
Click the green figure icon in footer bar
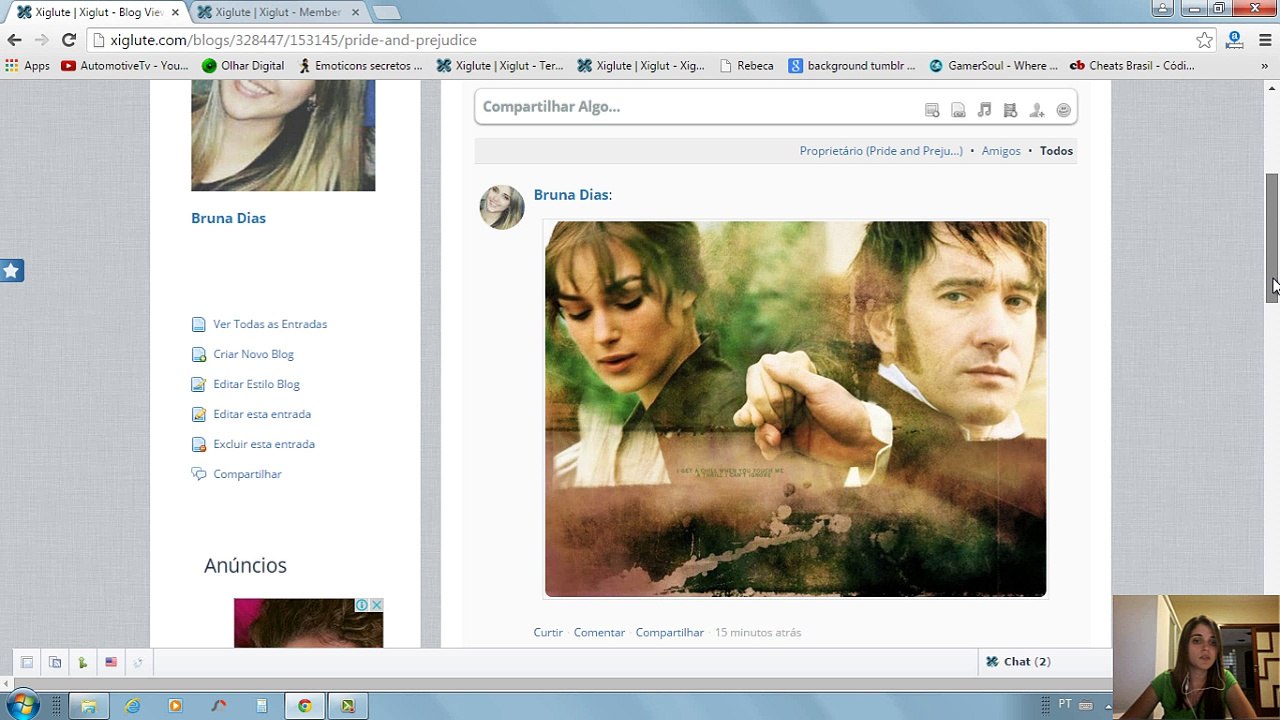83,662
